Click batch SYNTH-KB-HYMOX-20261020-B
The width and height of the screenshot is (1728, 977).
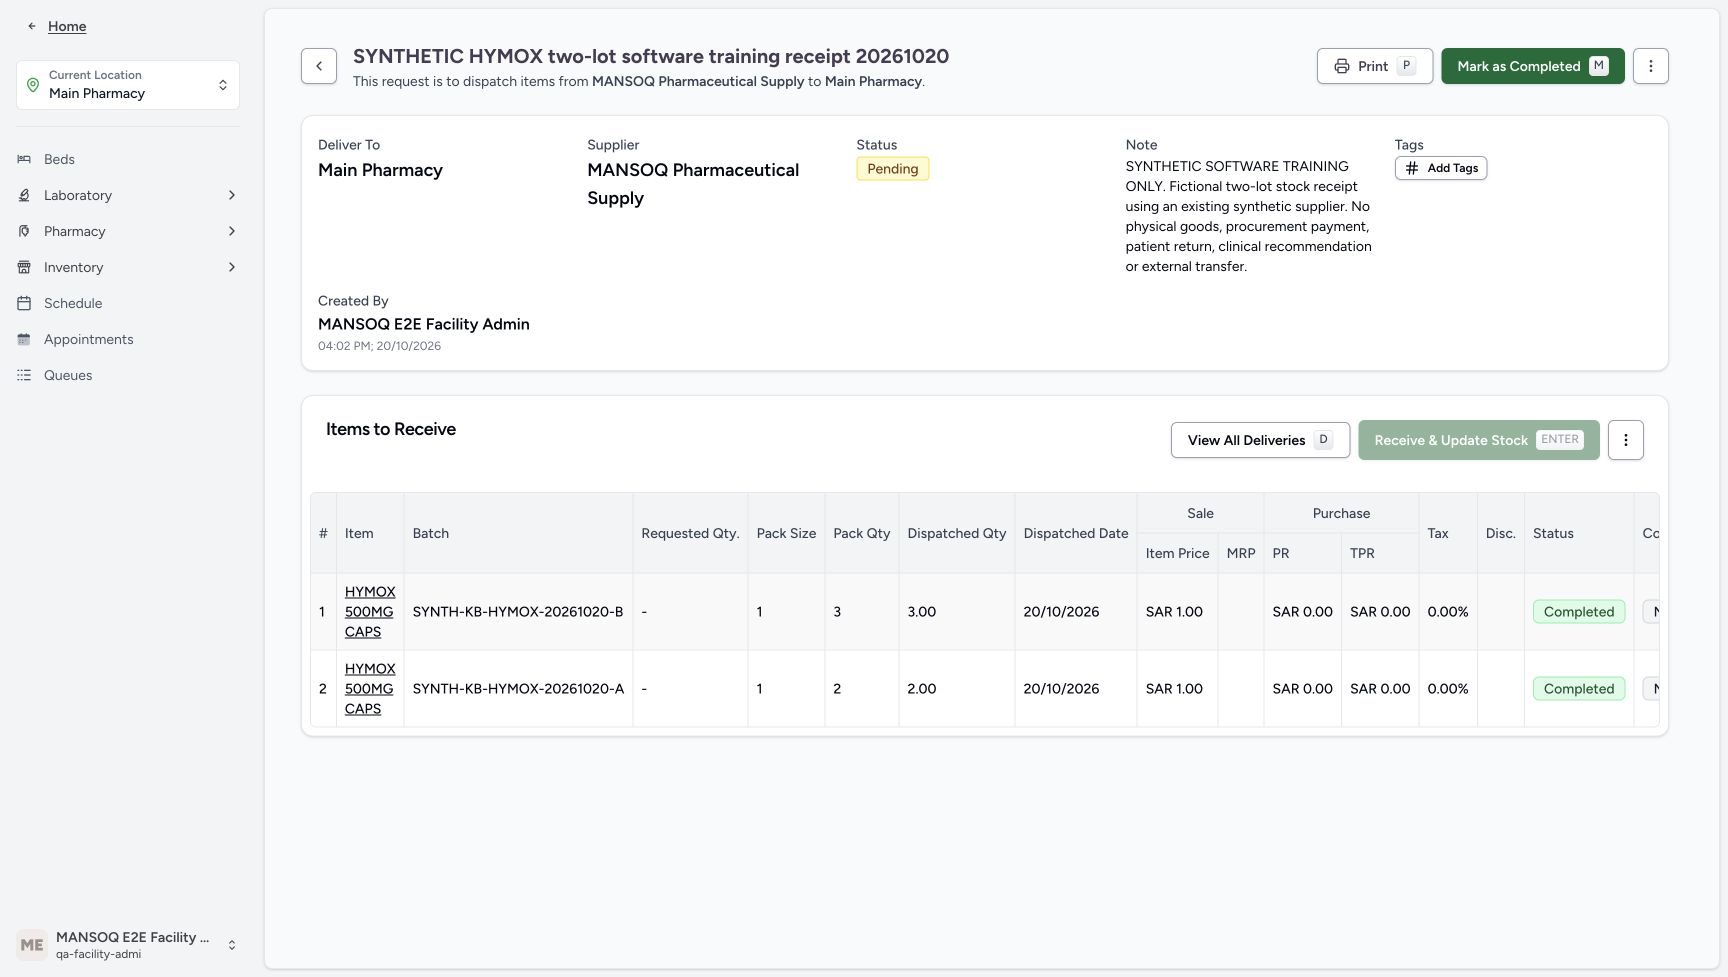coord(518,612)
